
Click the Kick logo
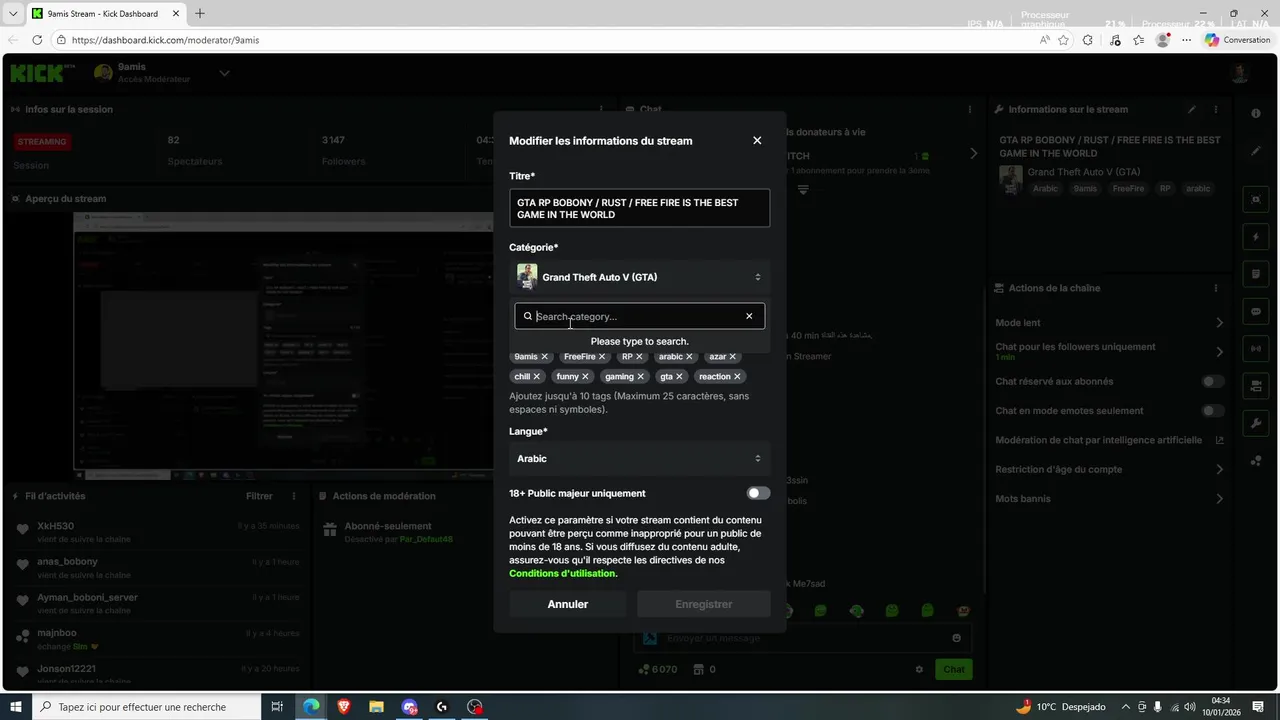point(43,73)
